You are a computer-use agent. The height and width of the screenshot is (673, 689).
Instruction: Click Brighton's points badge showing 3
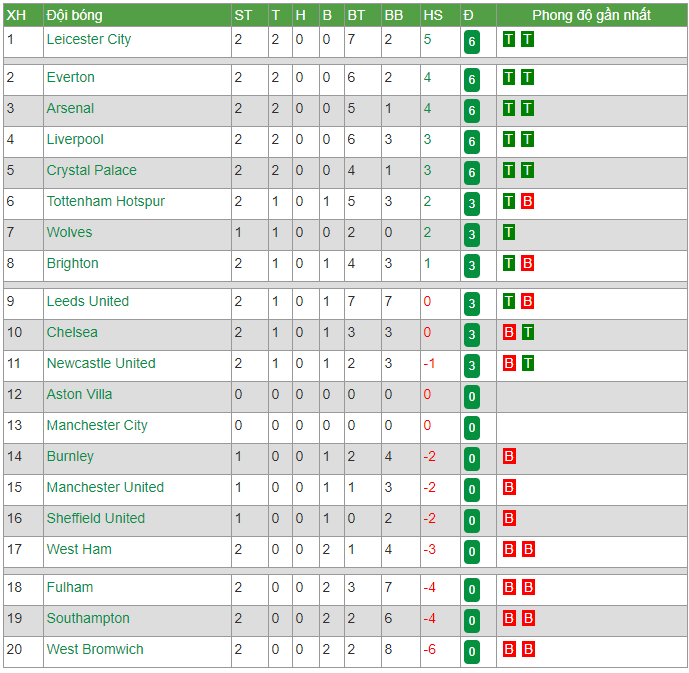[471, 266]
